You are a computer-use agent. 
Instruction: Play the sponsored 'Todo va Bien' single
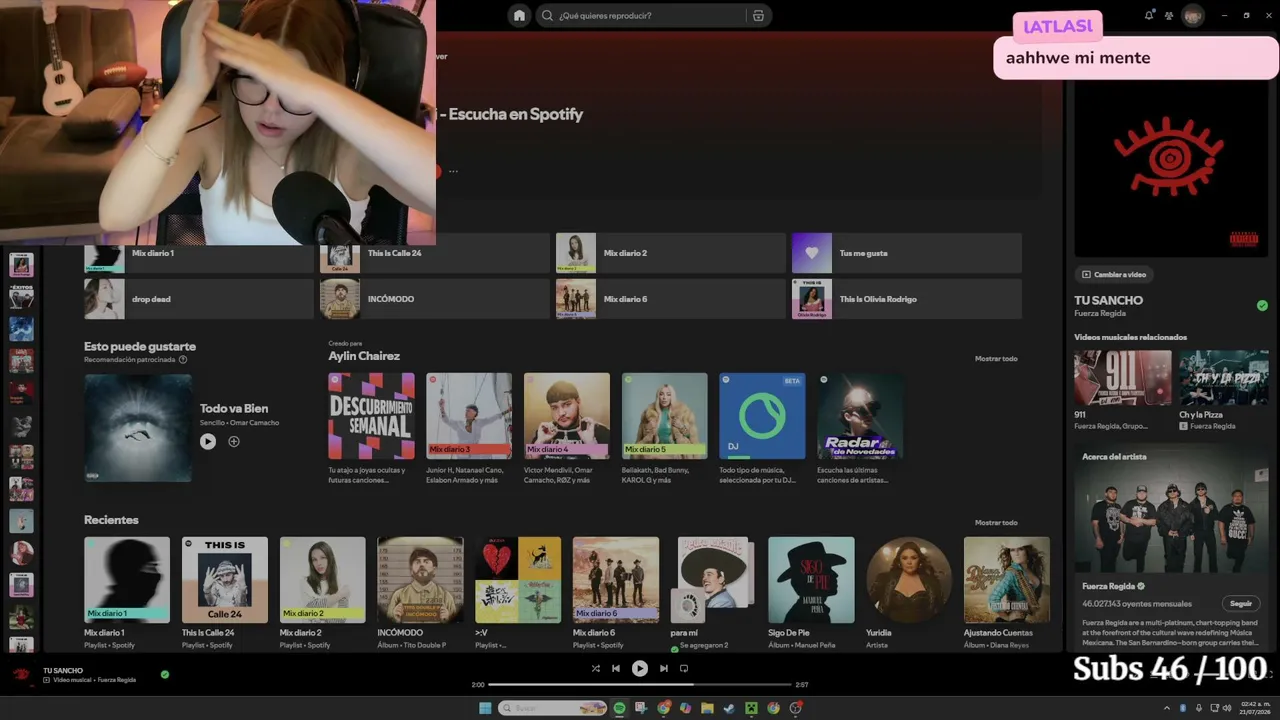(x=208, y=441)
